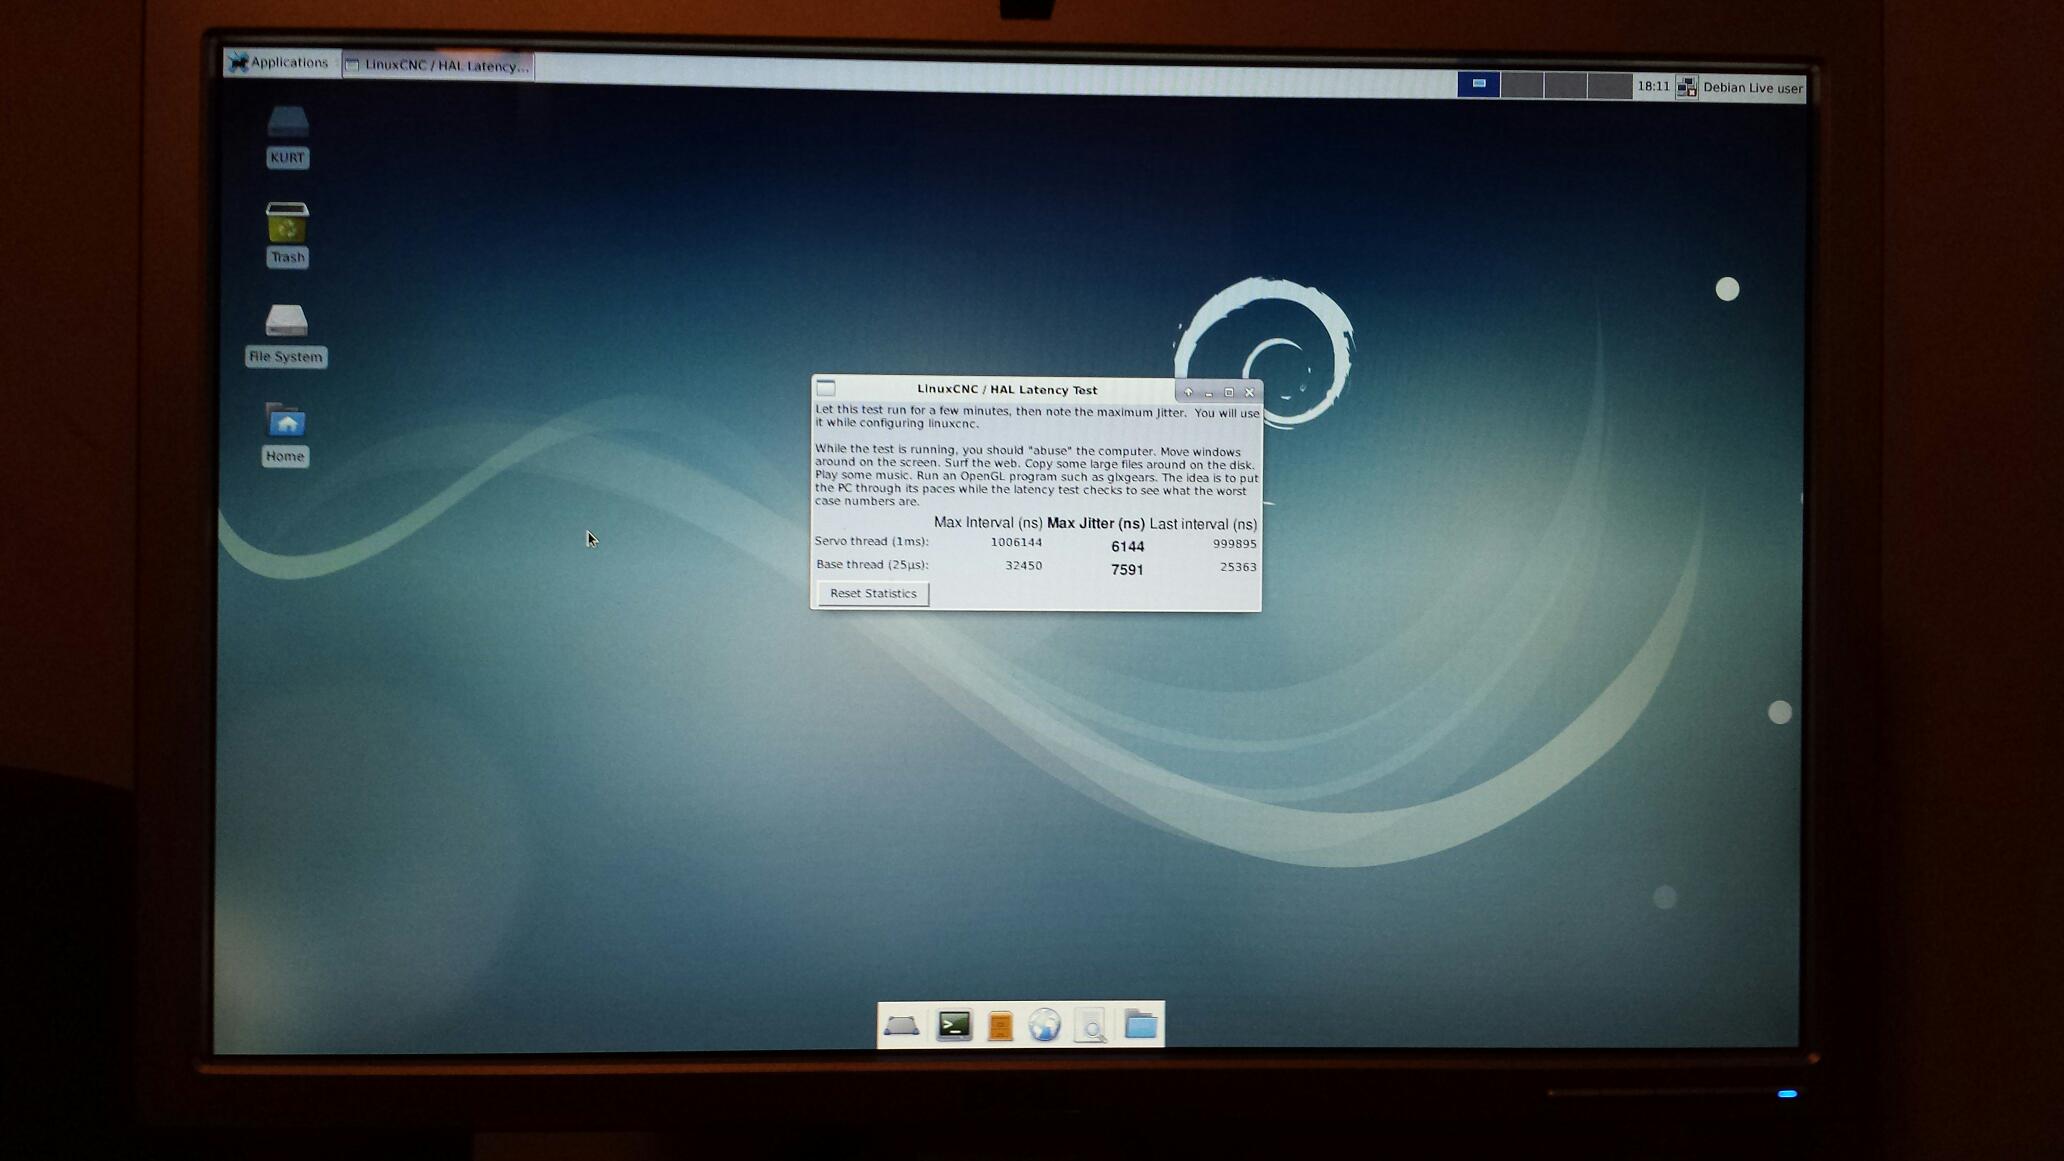
Task: Open File Manager cabinet icon in dock
Action: pyautogui.click(x=1000, y=1026)
